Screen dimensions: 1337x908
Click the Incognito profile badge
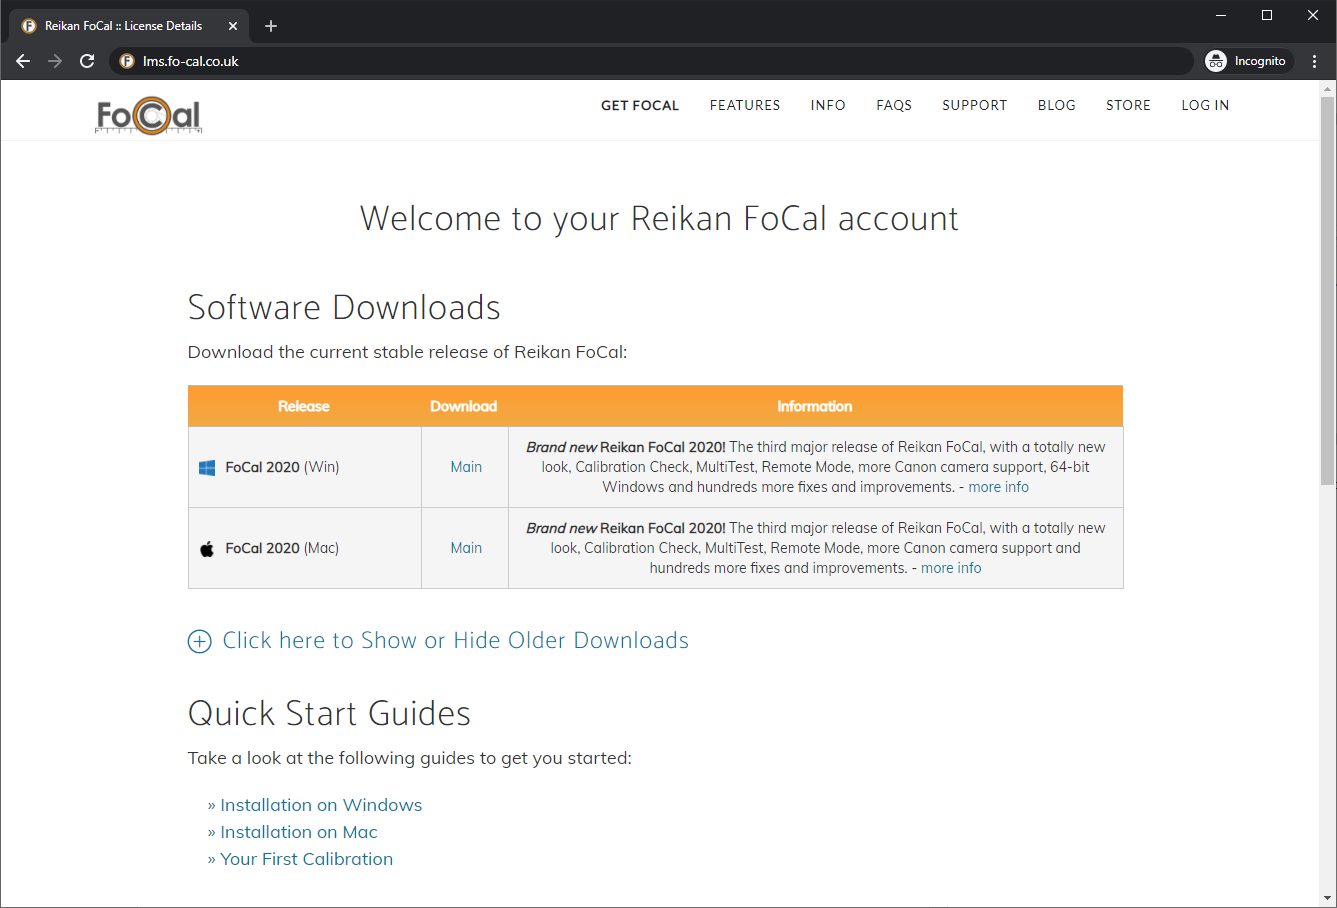coord(1247,61)
